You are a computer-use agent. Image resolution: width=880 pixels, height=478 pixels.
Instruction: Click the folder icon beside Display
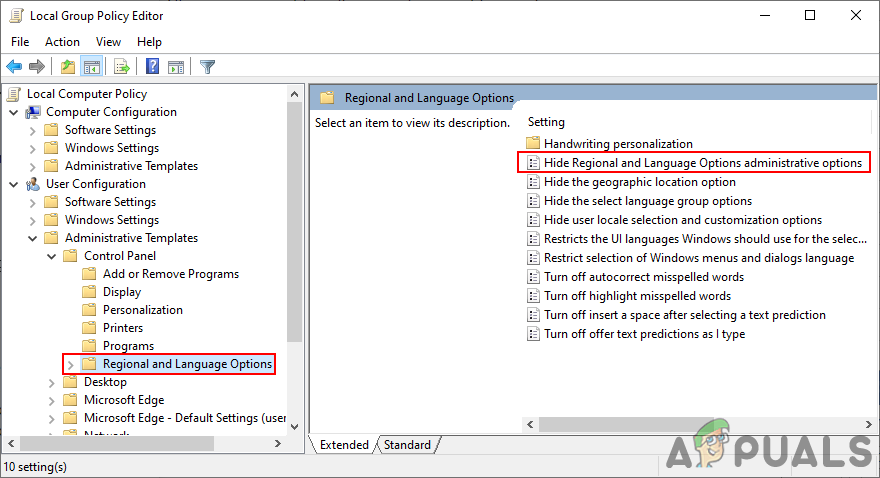(x=89, y=292)
